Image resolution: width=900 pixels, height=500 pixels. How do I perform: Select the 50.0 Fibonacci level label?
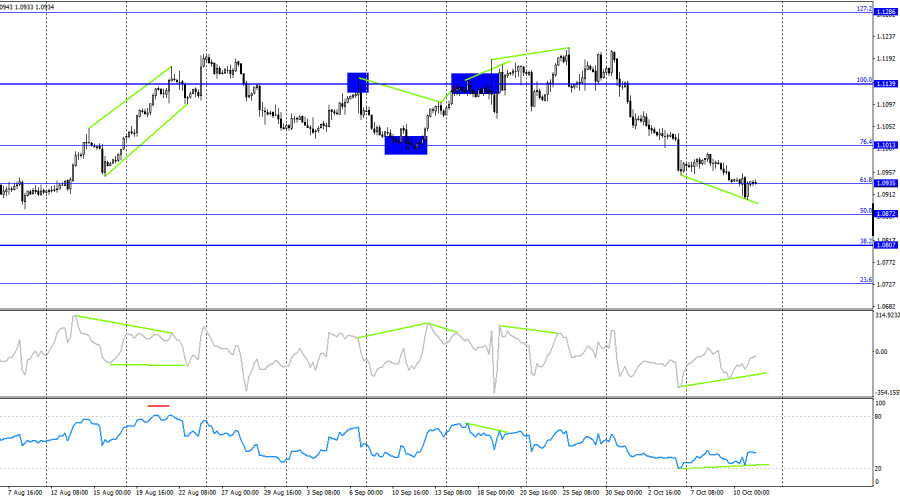click(x=866, y=211)
